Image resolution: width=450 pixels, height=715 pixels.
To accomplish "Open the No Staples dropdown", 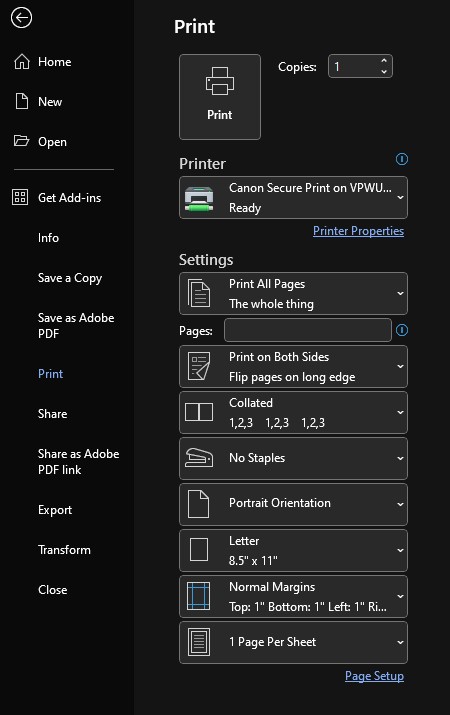I will click(294, 458).
